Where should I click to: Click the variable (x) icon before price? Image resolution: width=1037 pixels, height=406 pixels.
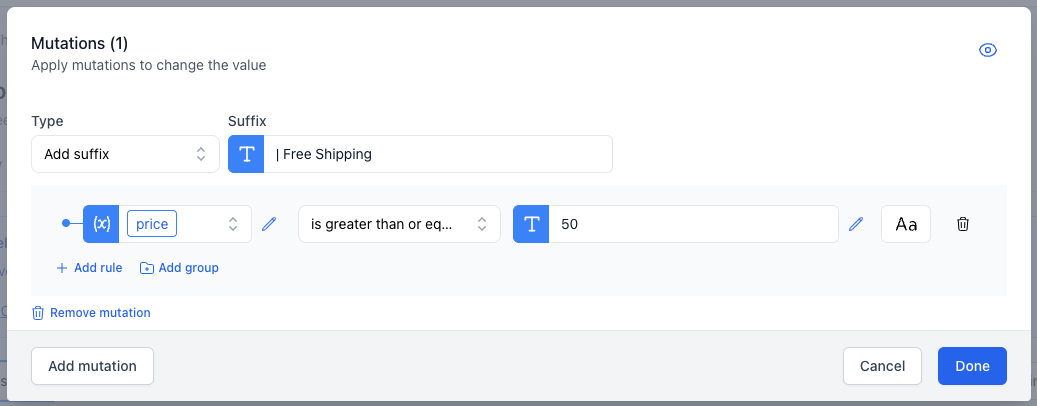(101, 224)
